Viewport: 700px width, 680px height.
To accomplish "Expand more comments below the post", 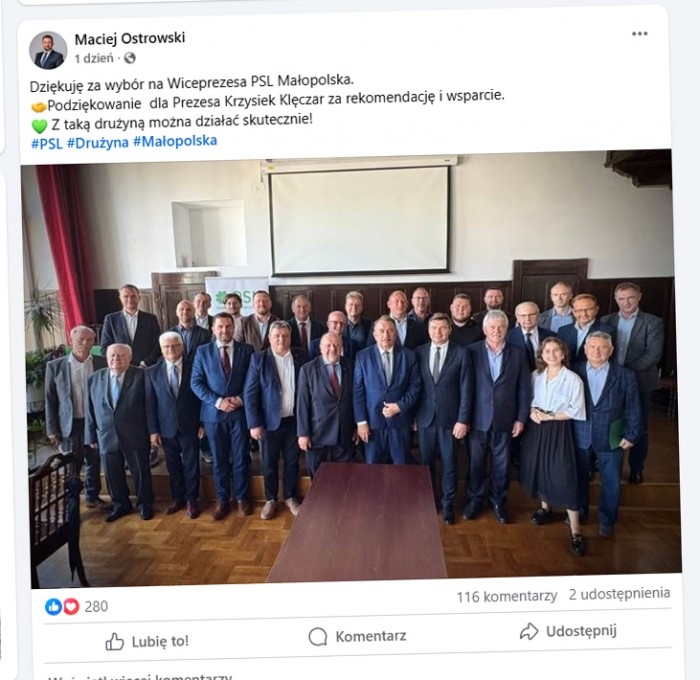I will 140,677.
